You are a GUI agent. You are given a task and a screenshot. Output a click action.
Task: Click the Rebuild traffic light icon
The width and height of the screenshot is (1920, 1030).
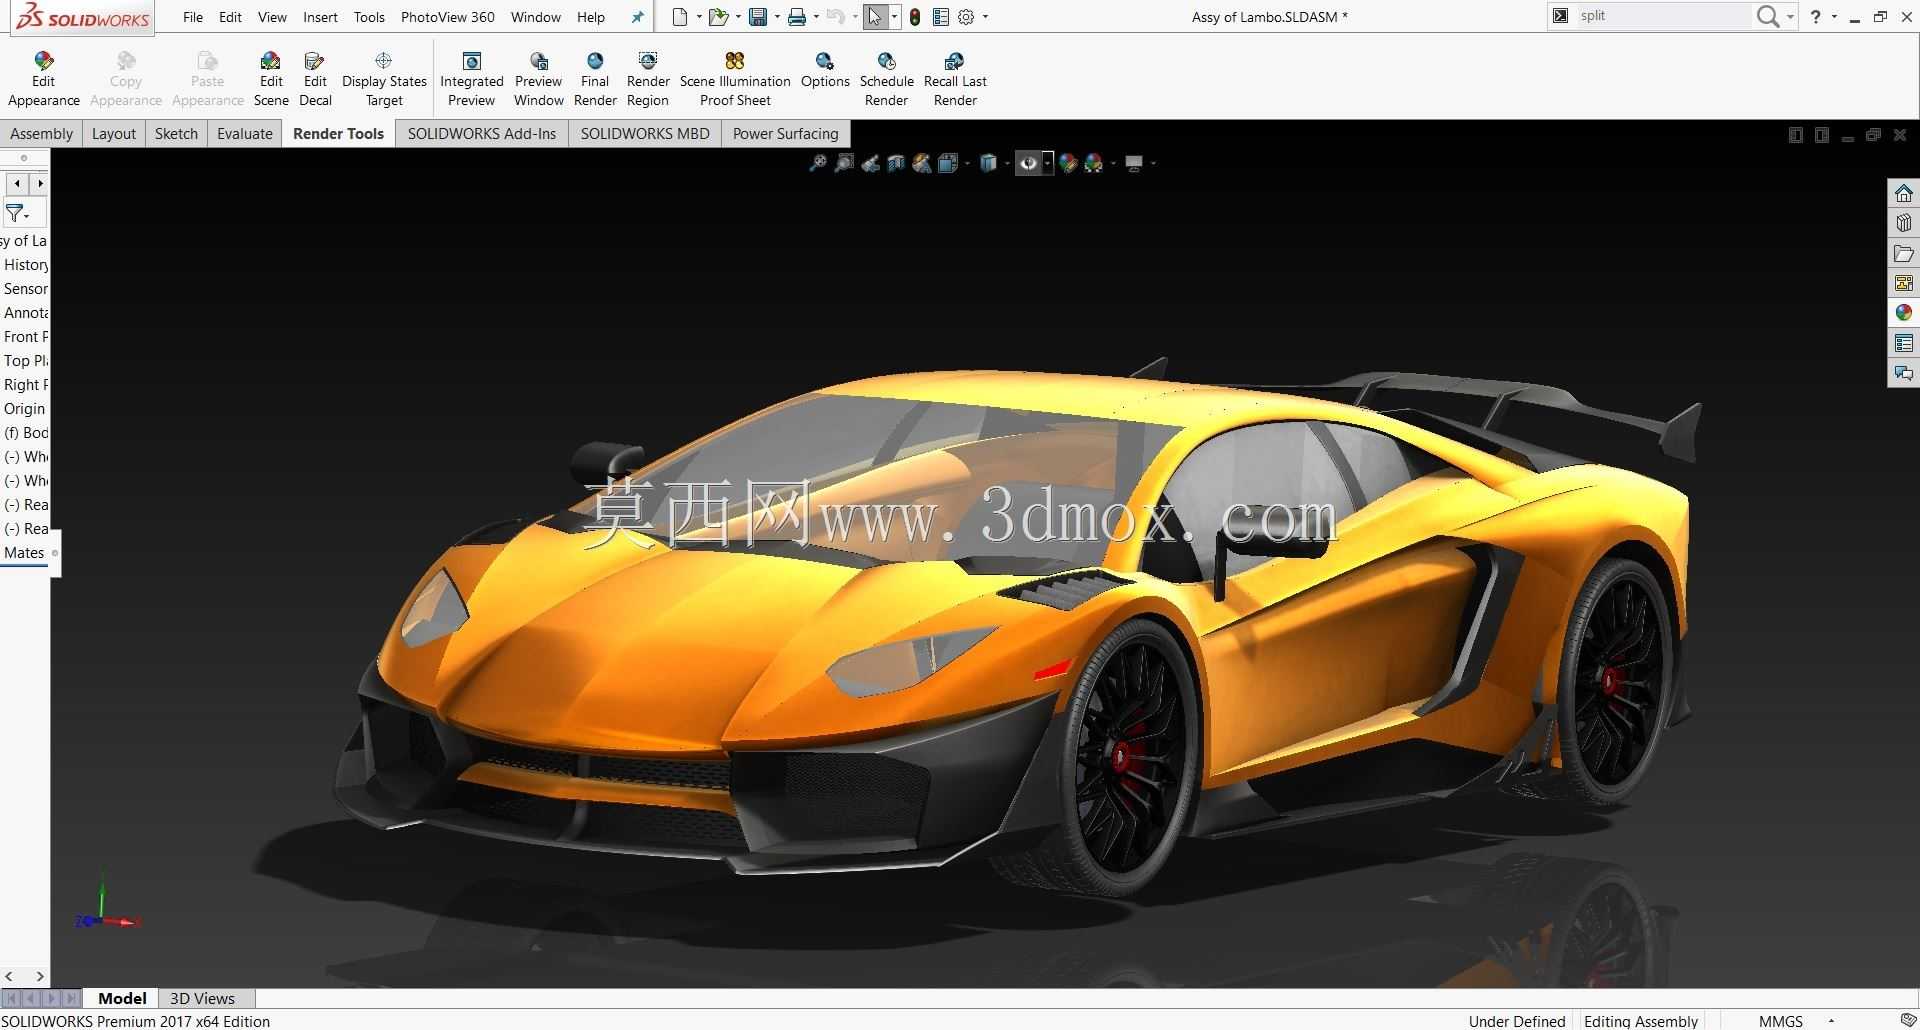coord(915,17)
